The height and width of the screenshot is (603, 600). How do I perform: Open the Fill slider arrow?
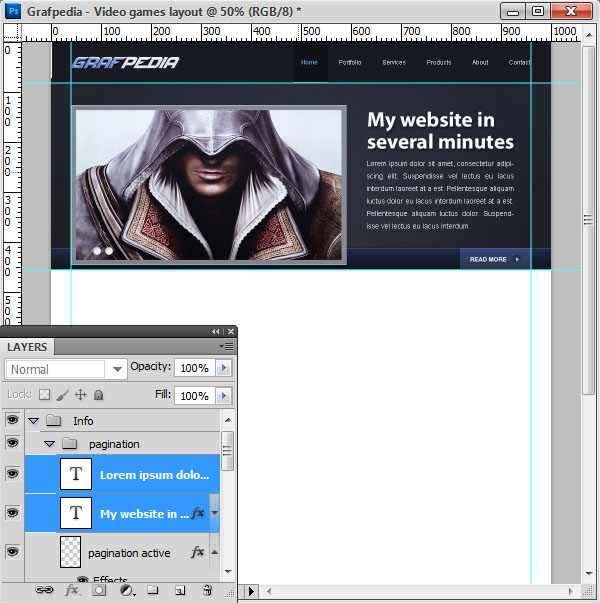224,395
